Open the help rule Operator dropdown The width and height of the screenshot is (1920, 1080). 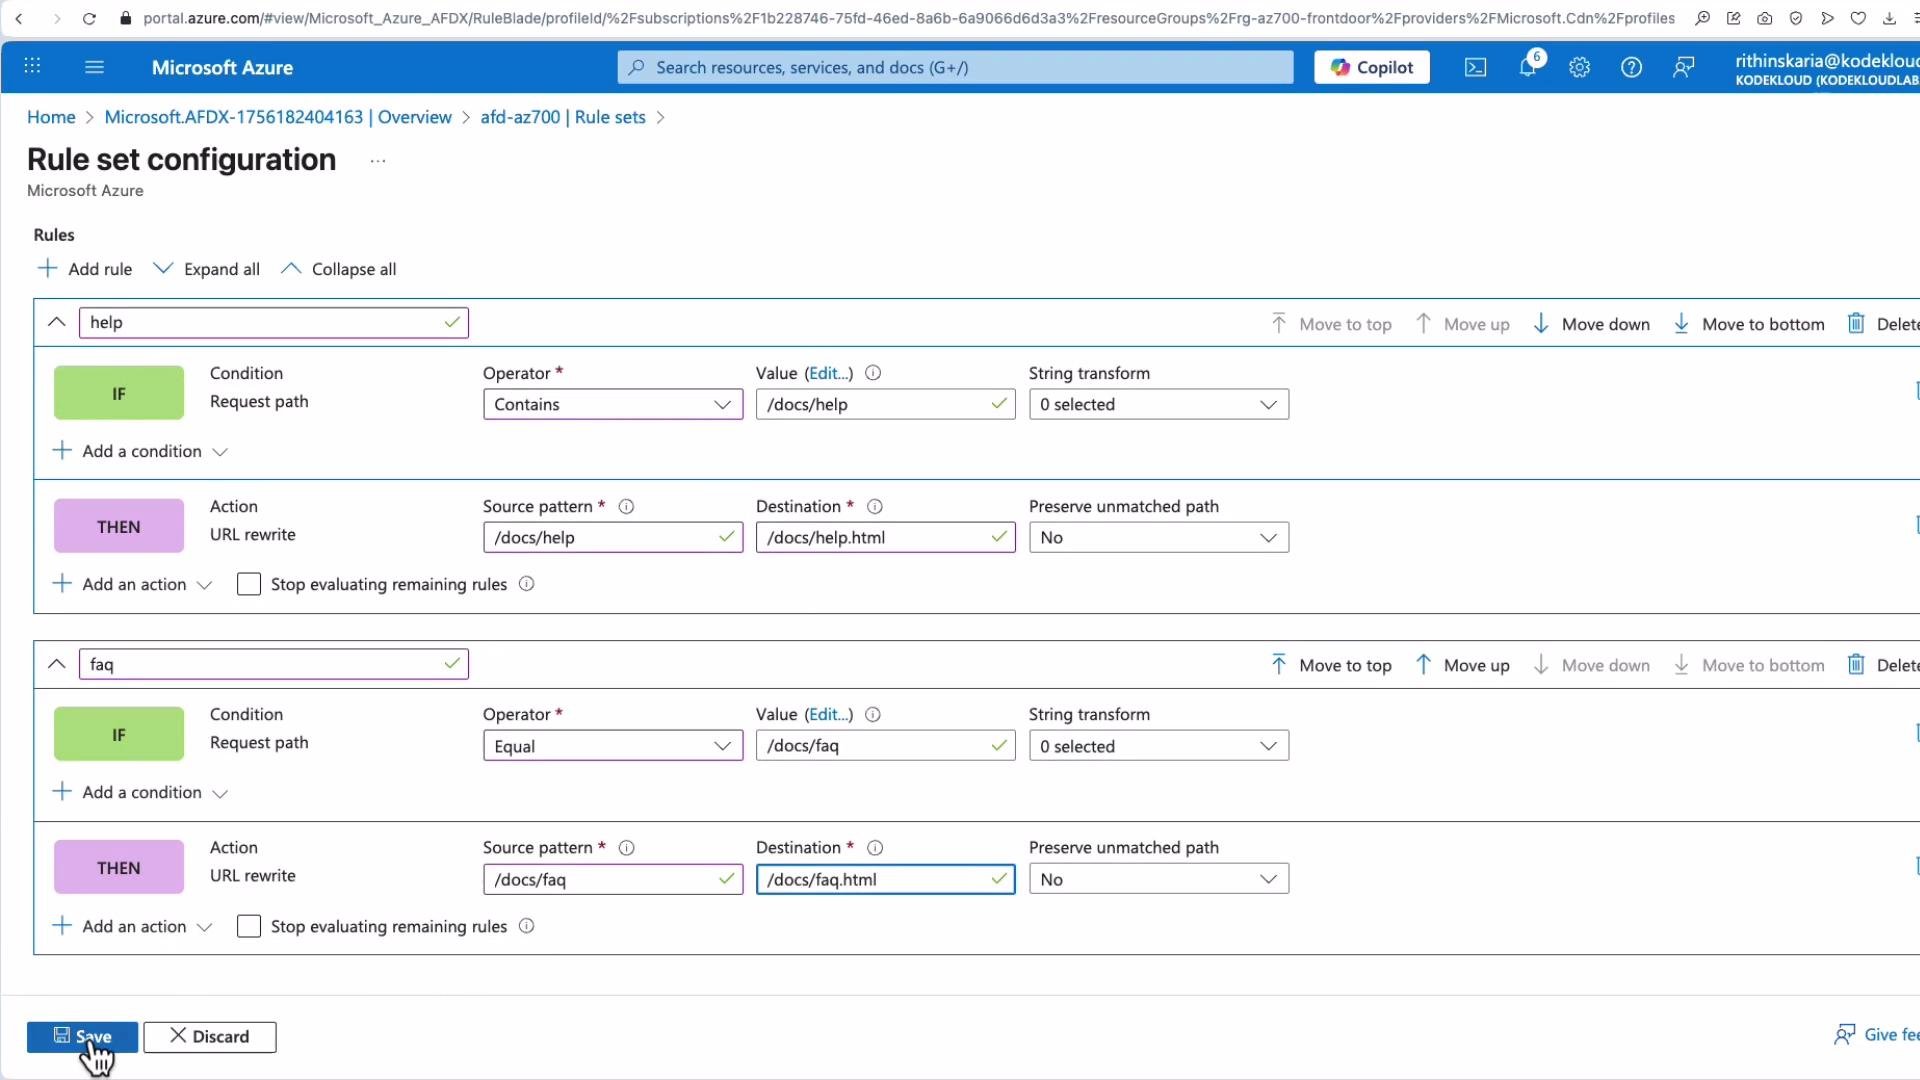tap(613, 404)
